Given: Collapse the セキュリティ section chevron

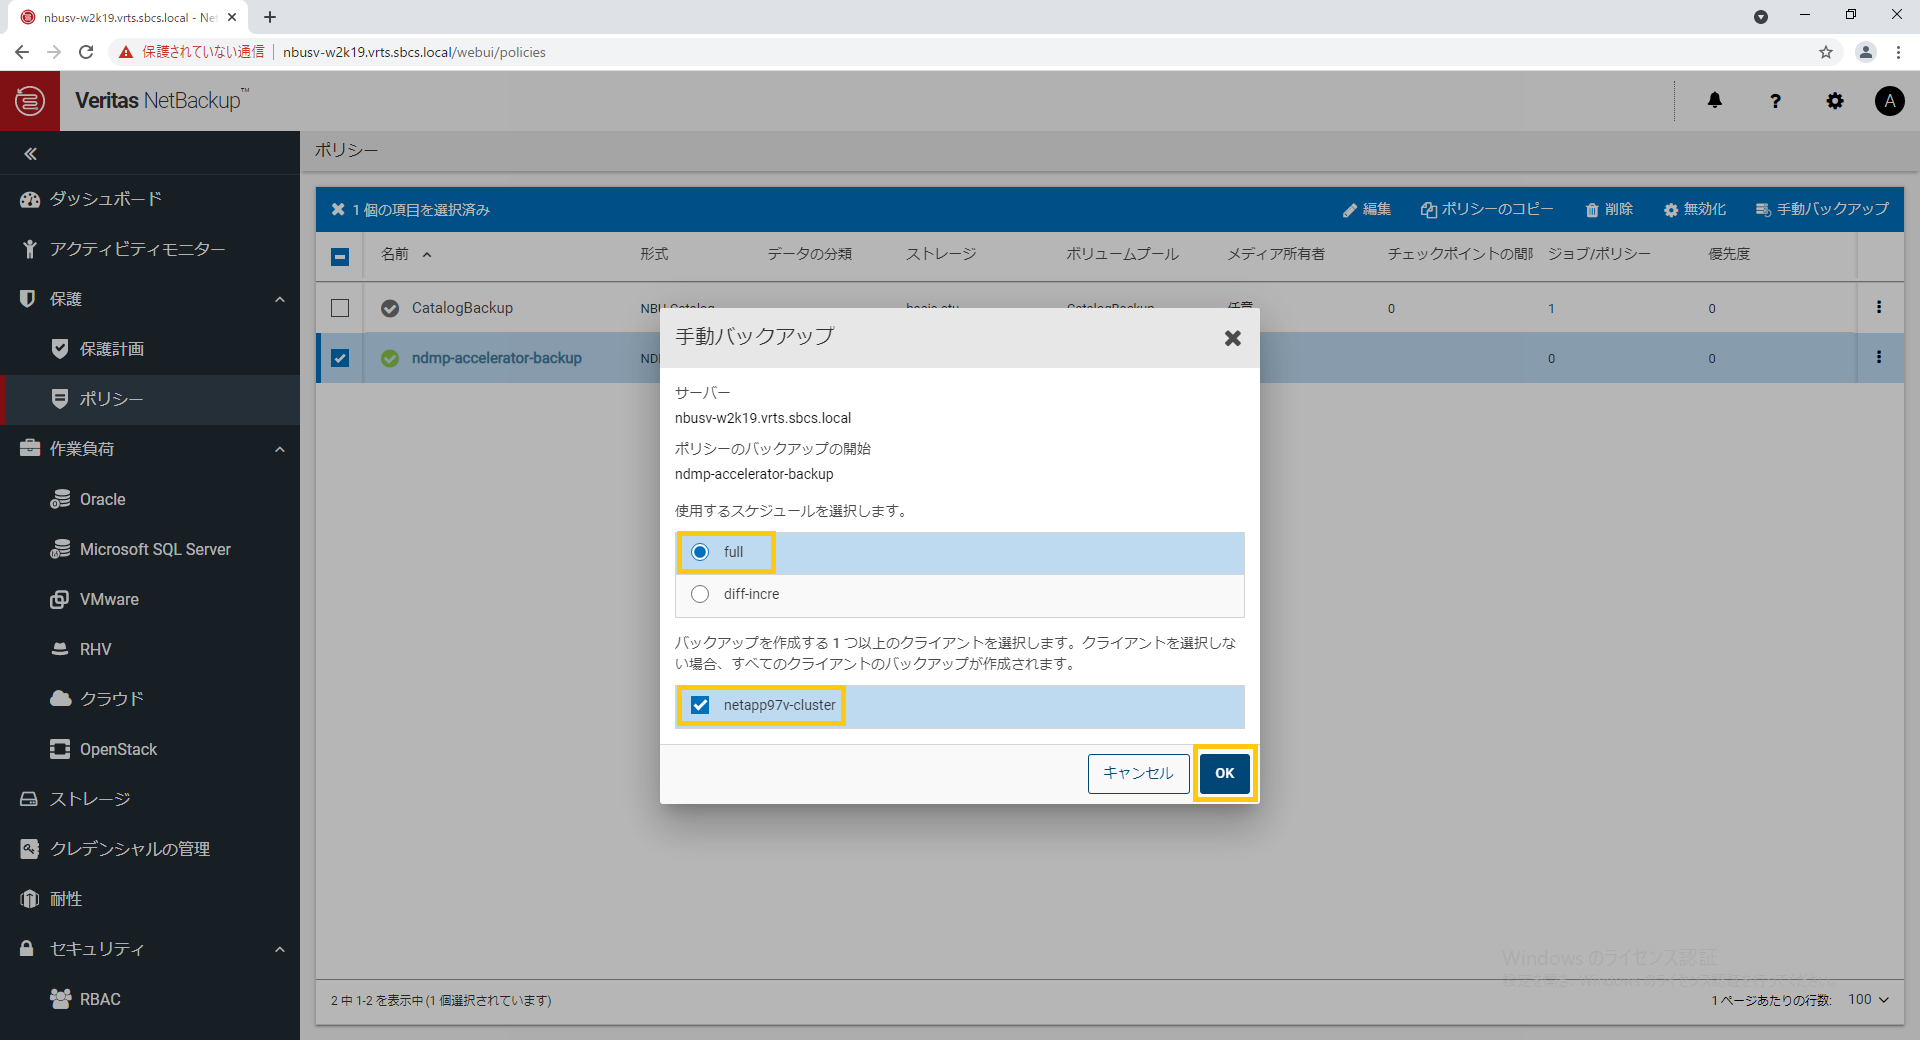Looking at the screenshot, I should pos(280,949).
